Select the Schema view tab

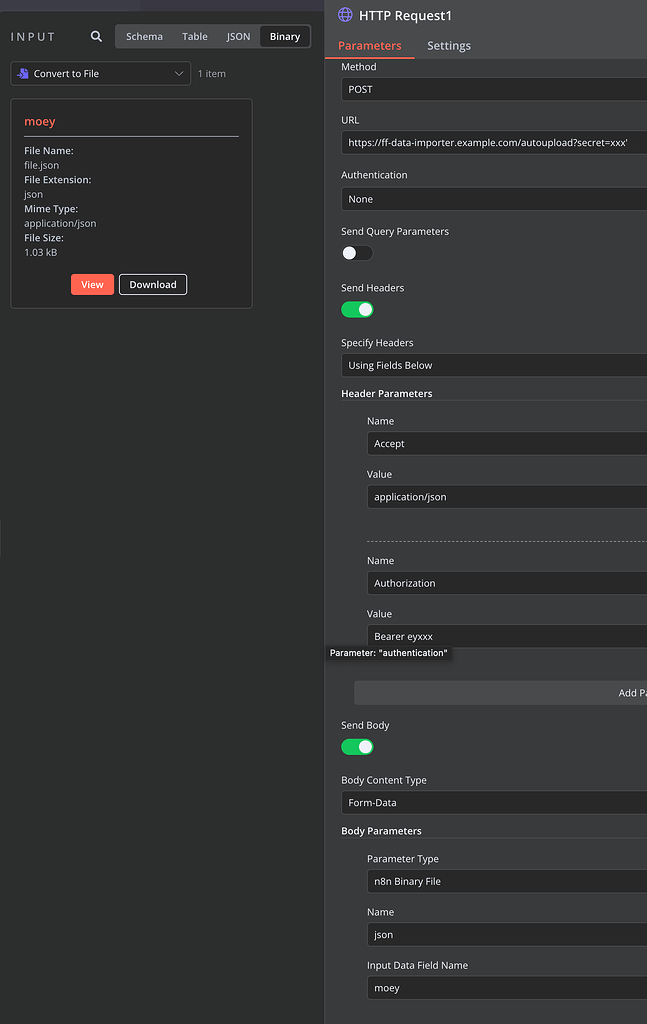(144, 37)
